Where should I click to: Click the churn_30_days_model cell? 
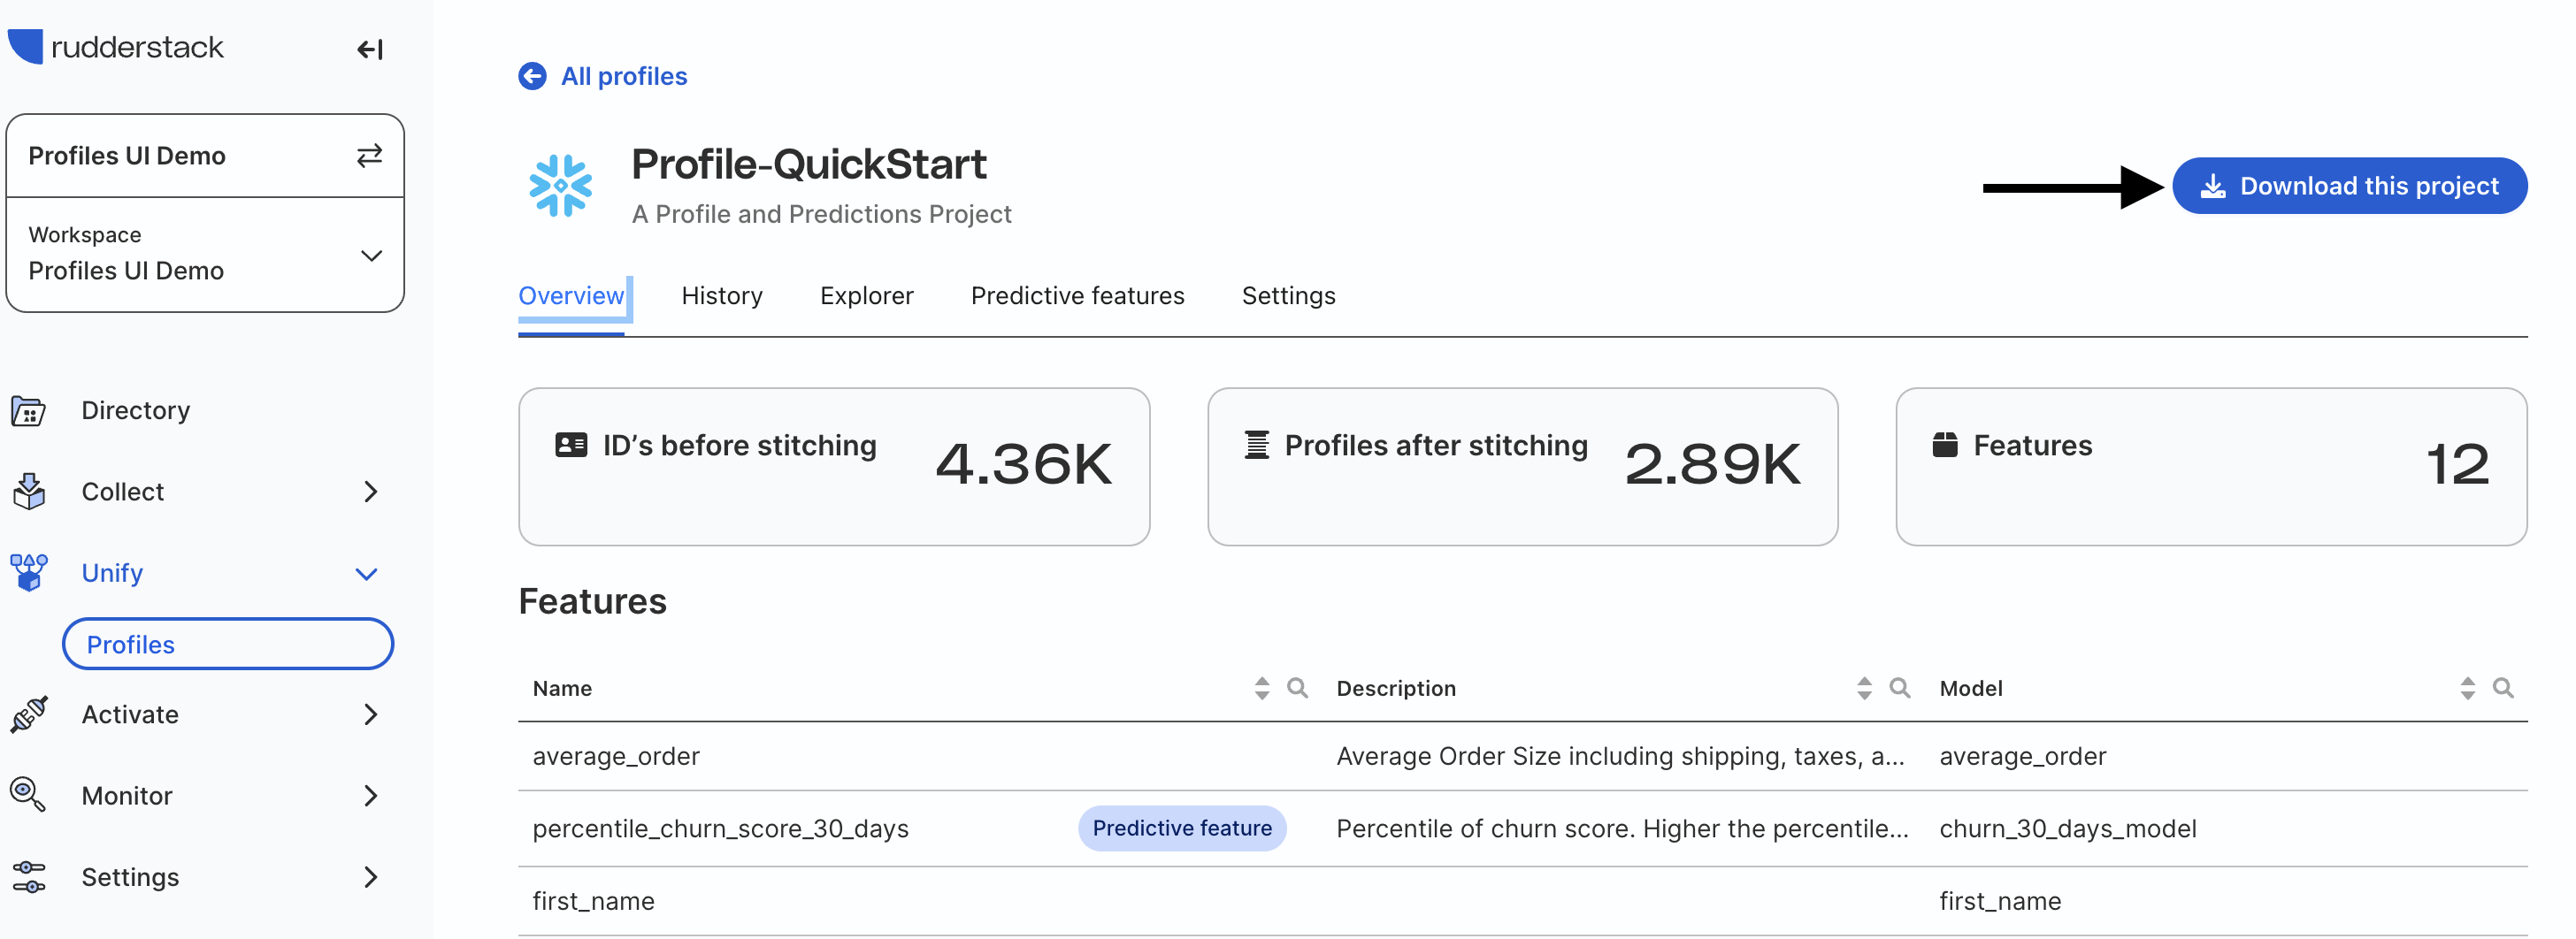[x=2067, y=829]
